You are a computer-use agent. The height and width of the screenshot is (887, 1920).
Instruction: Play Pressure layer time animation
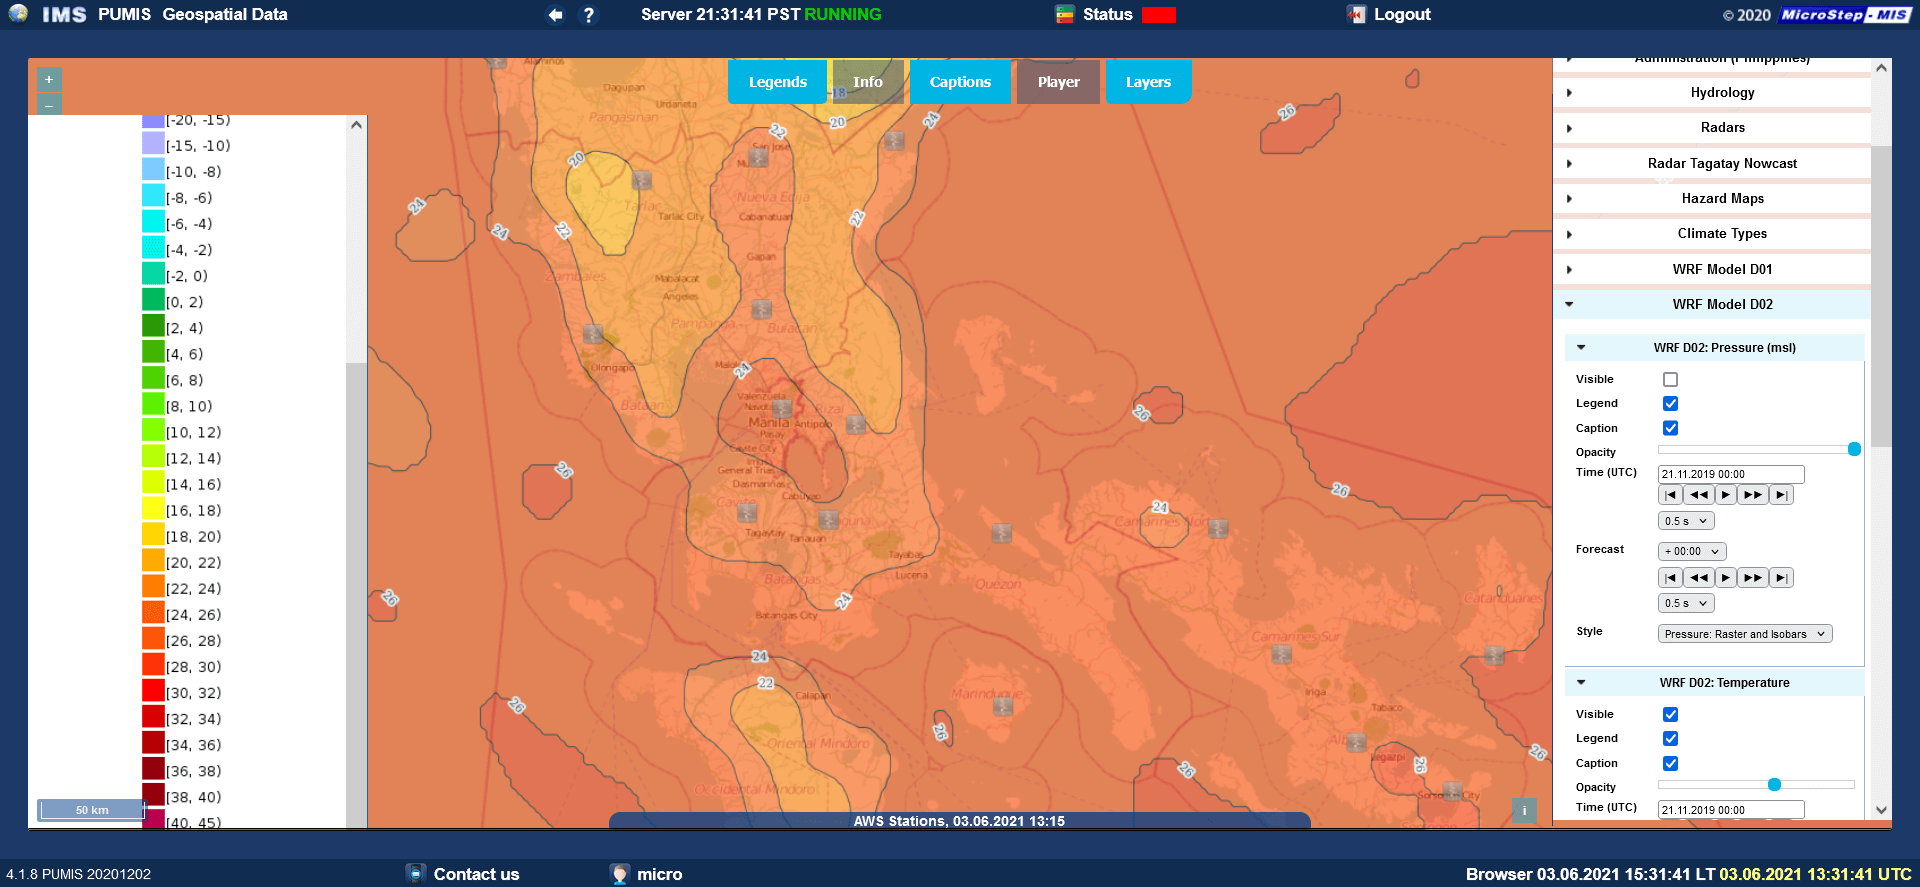click(x=1725, y=495)
